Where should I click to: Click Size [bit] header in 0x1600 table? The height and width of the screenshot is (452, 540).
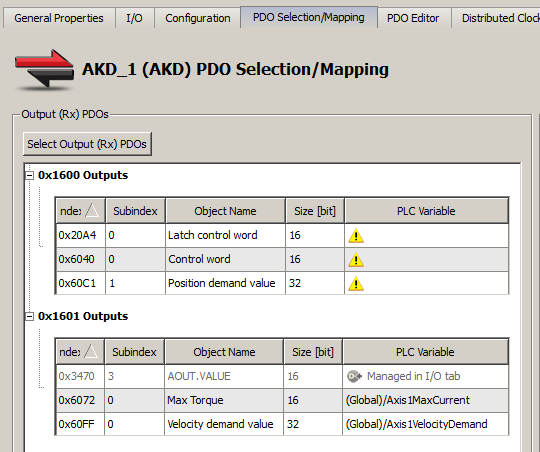[x=315, y=211]
